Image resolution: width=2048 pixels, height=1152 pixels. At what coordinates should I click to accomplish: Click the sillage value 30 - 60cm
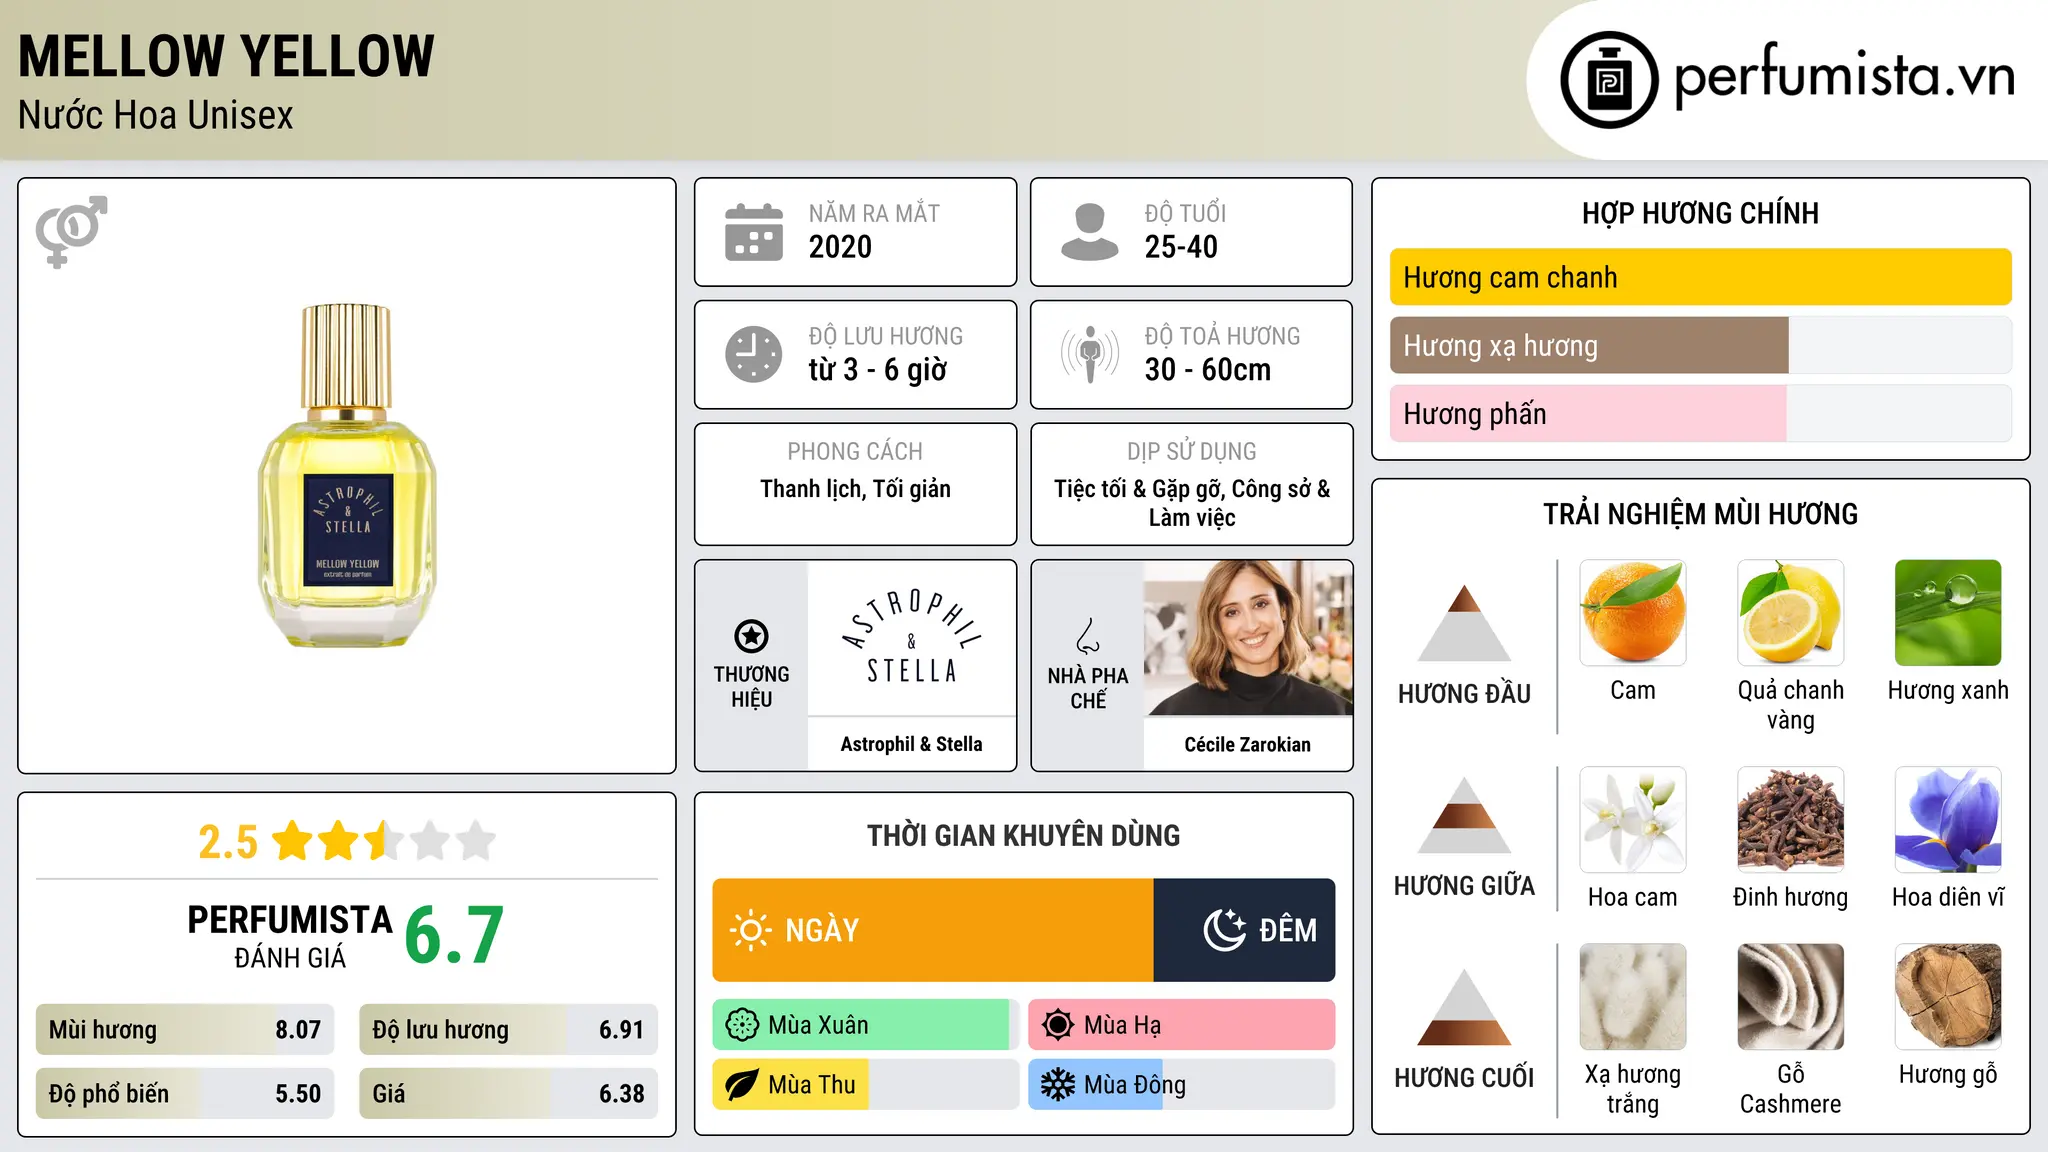click(1207, 370)
